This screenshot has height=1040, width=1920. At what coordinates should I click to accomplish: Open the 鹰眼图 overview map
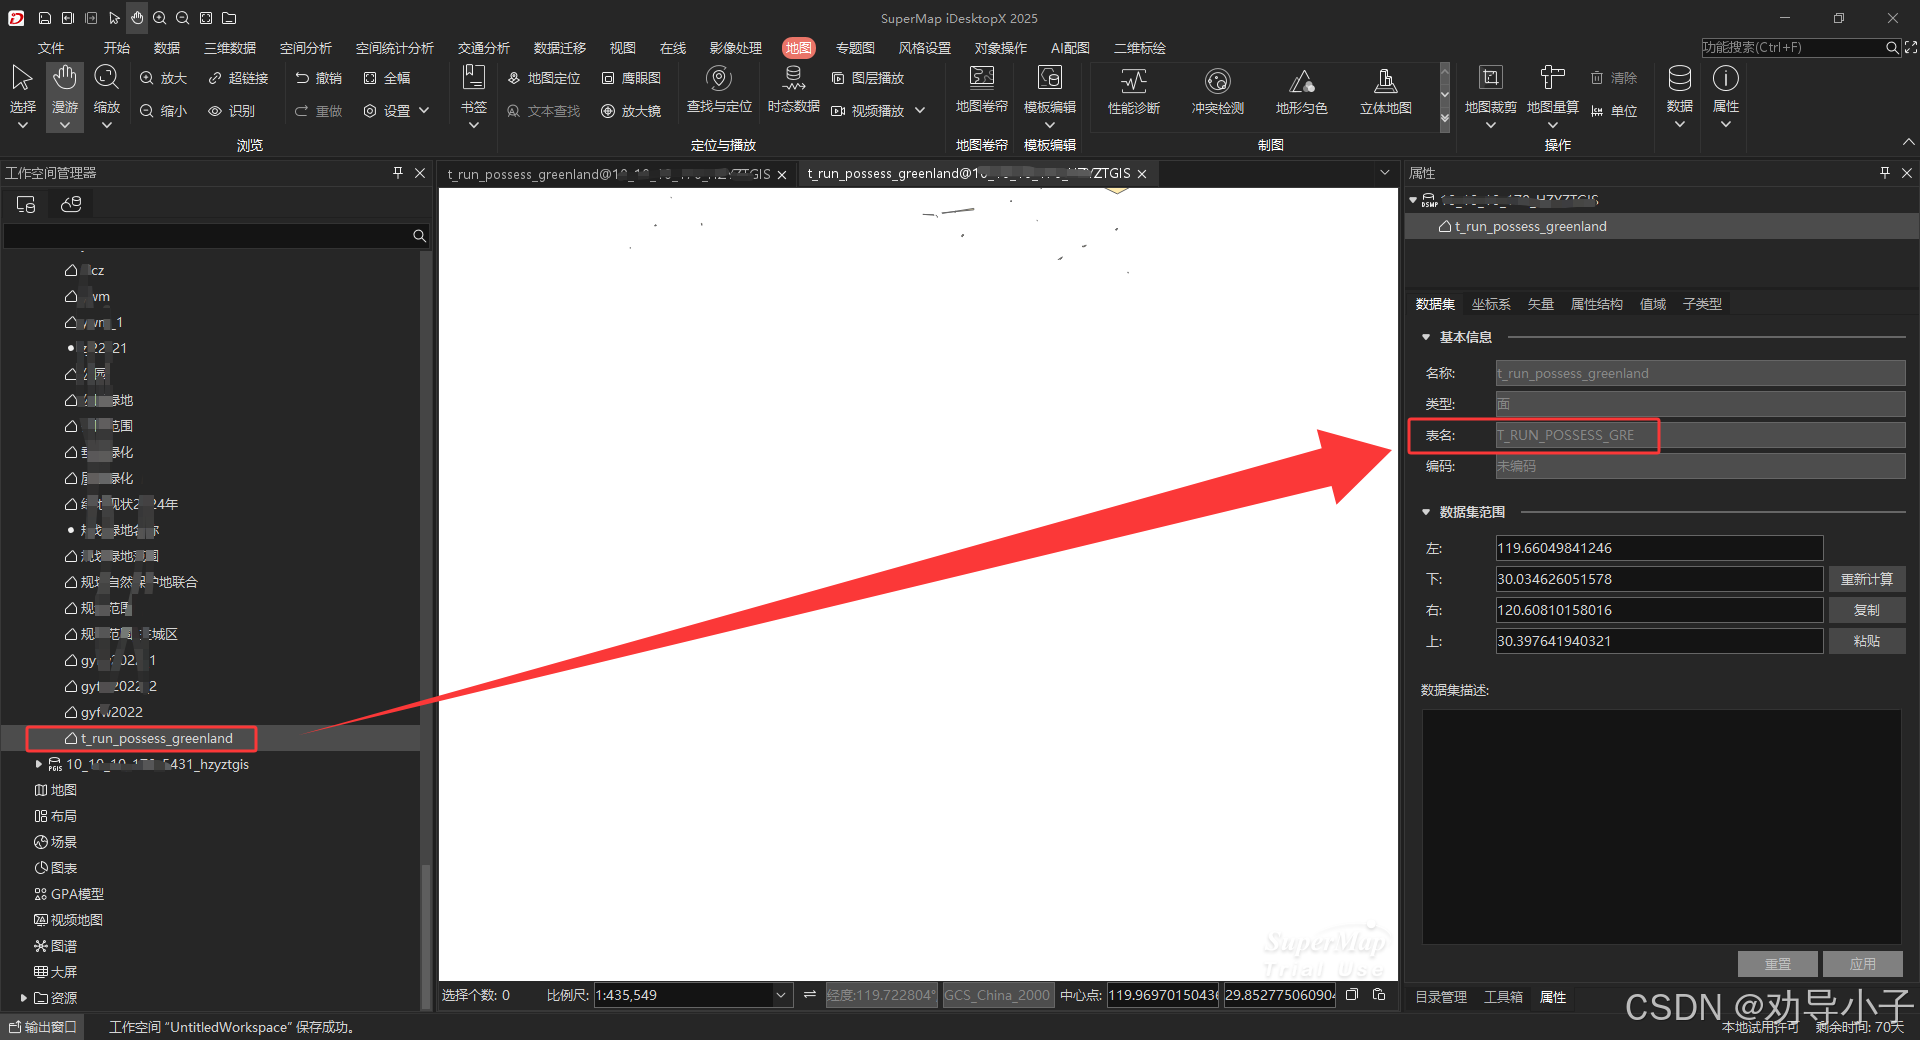click(631, 78)
